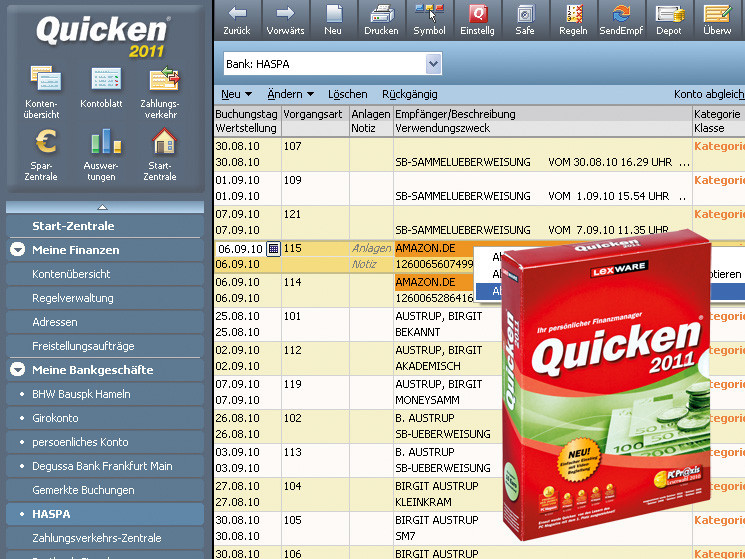Select the booking numbered 109
Viewport: 745px width, 559px height.
pos(292,180)
